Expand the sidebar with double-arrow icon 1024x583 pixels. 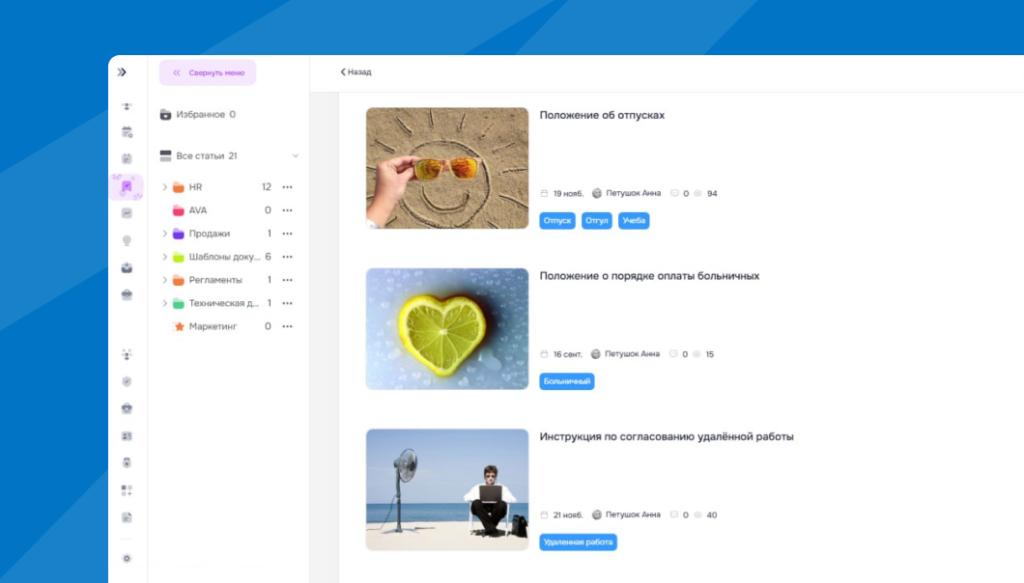coord(122,72)
